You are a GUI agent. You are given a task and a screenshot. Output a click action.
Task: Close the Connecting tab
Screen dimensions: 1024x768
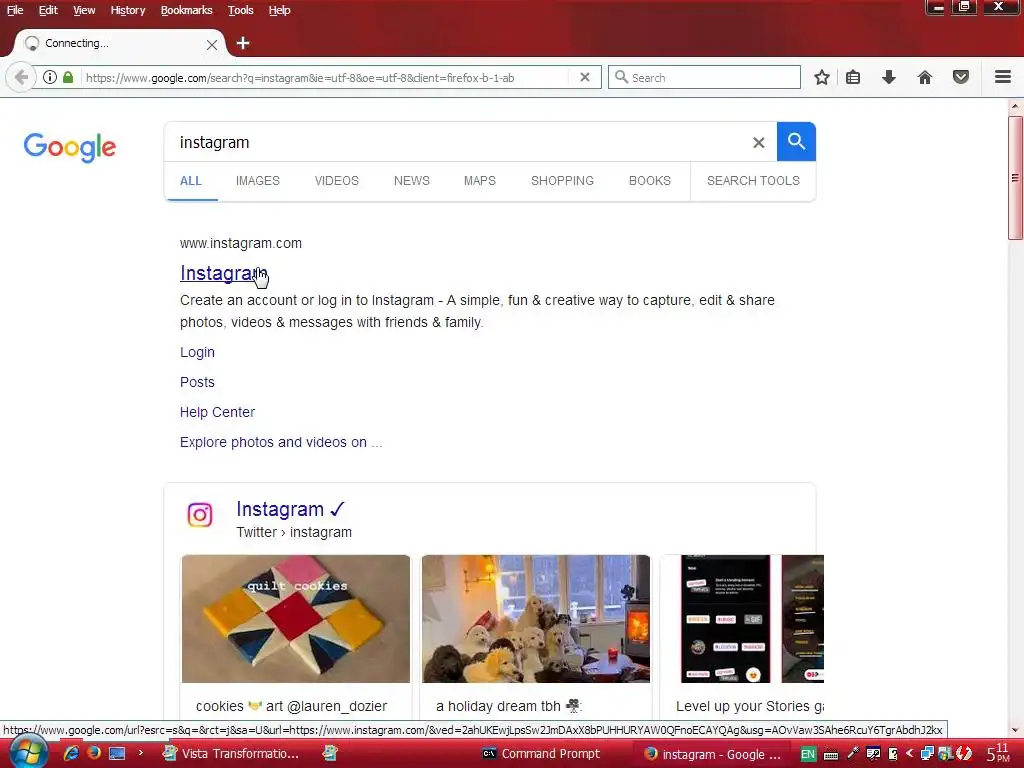212,44
